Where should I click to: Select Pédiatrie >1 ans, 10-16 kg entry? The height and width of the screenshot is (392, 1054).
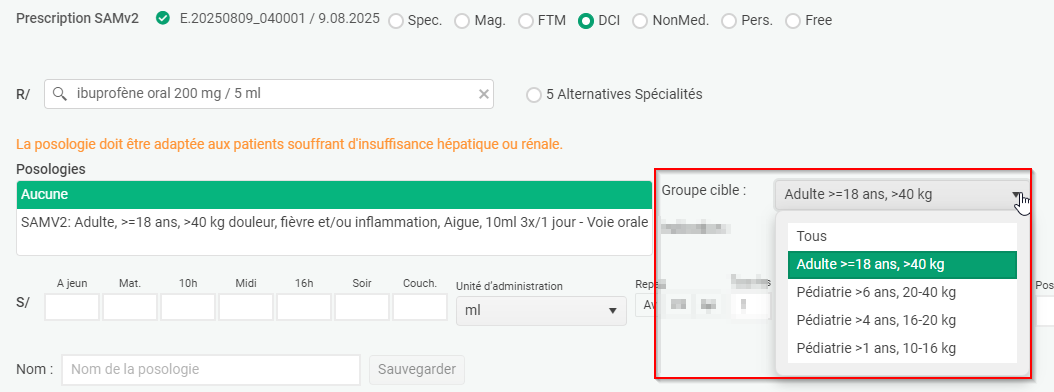point(902,349)
